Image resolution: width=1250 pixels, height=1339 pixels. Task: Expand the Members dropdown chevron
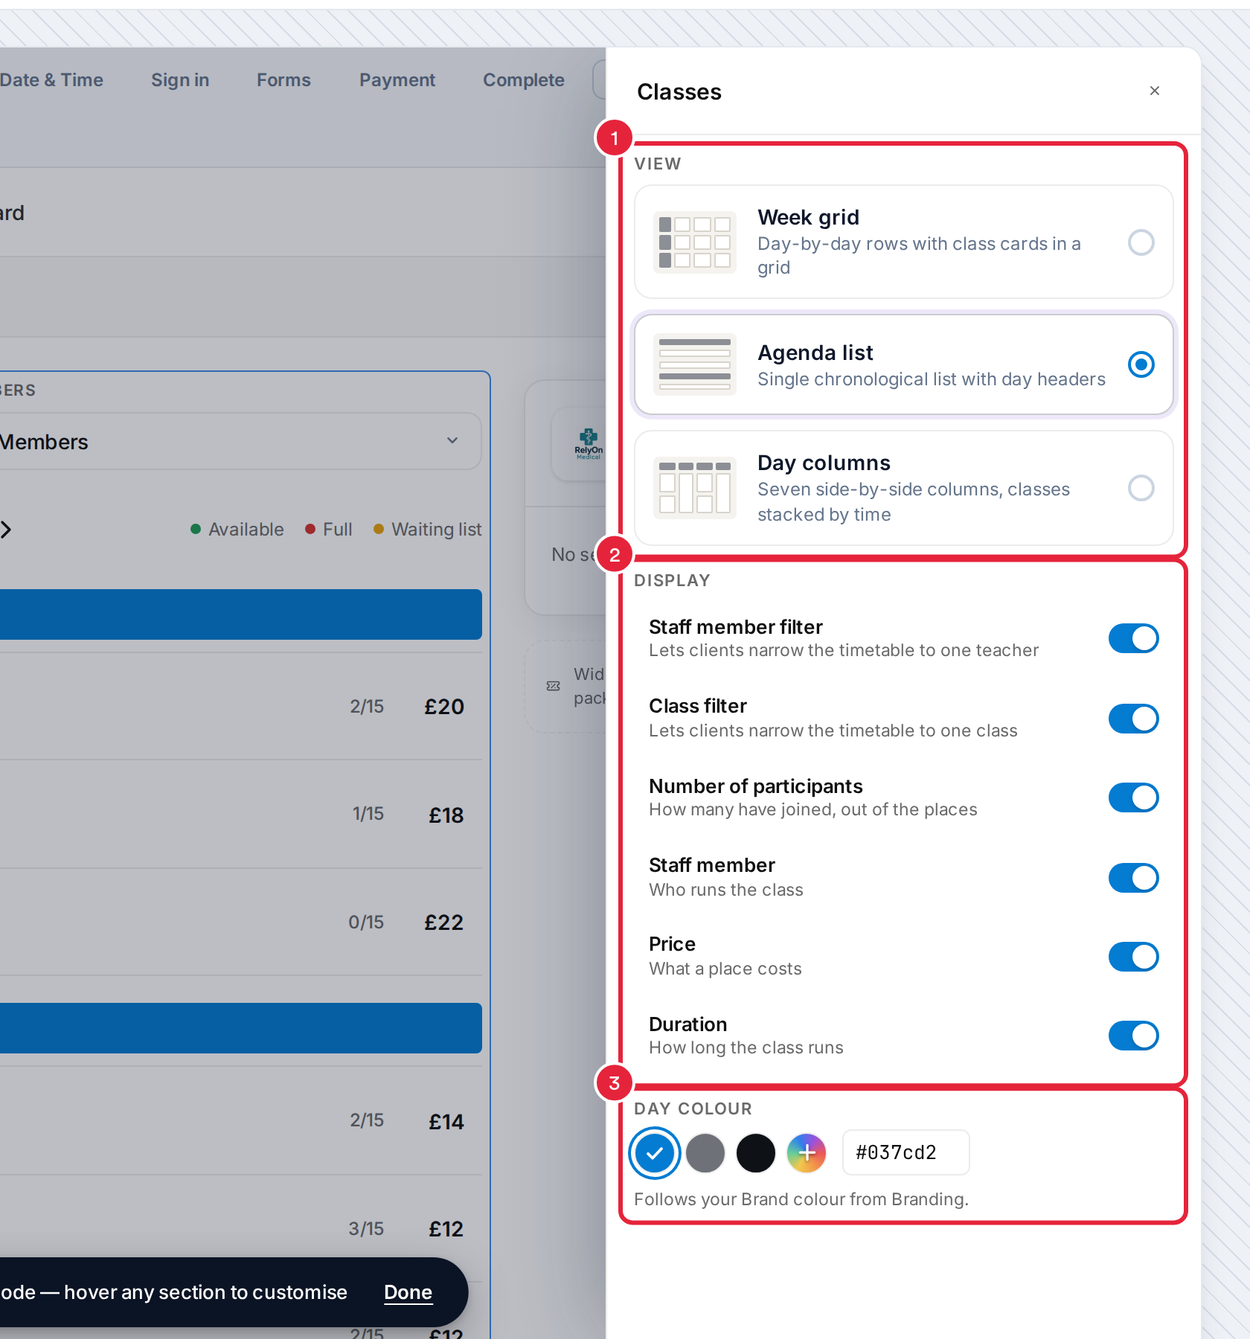pos(452,441)
